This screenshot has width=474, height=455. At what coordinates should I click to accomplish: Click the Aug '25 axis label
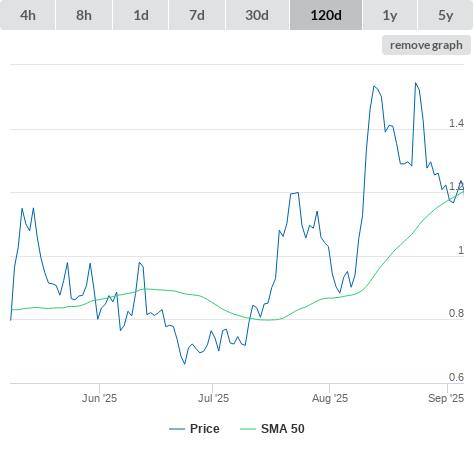[330, 398]
